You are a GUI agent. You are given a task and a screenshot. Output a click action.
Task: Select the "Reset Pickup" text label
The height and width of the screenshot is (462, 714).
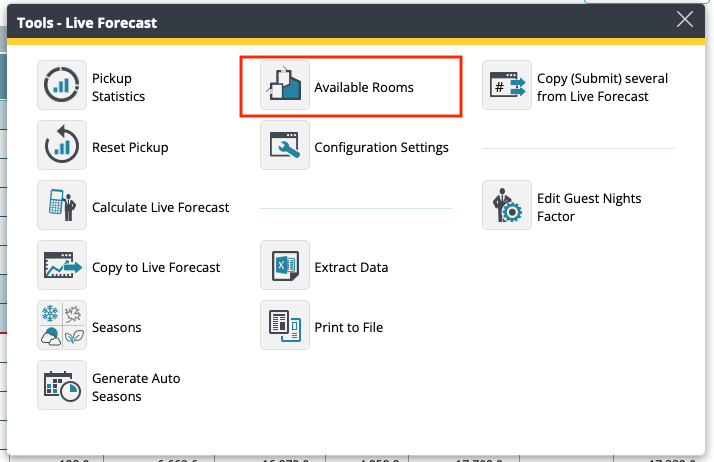(130, 148)
